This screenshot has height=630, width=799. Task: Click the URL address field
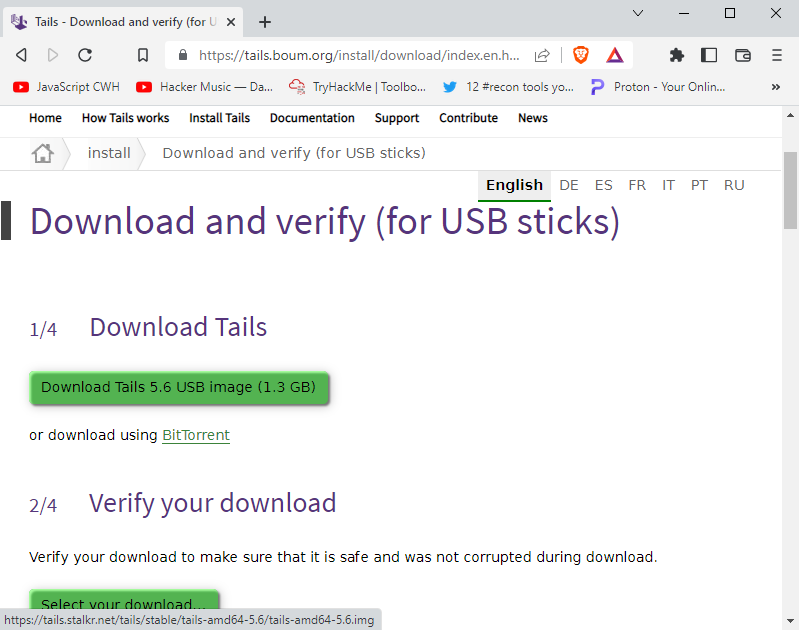(360, 56)
